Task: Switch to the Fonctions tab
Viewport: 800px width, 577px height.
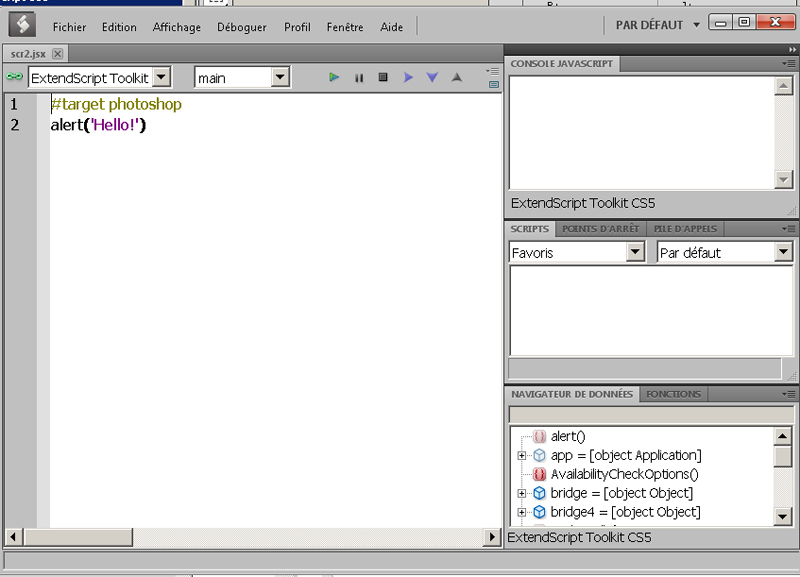Action: click(x=673, y=394)
